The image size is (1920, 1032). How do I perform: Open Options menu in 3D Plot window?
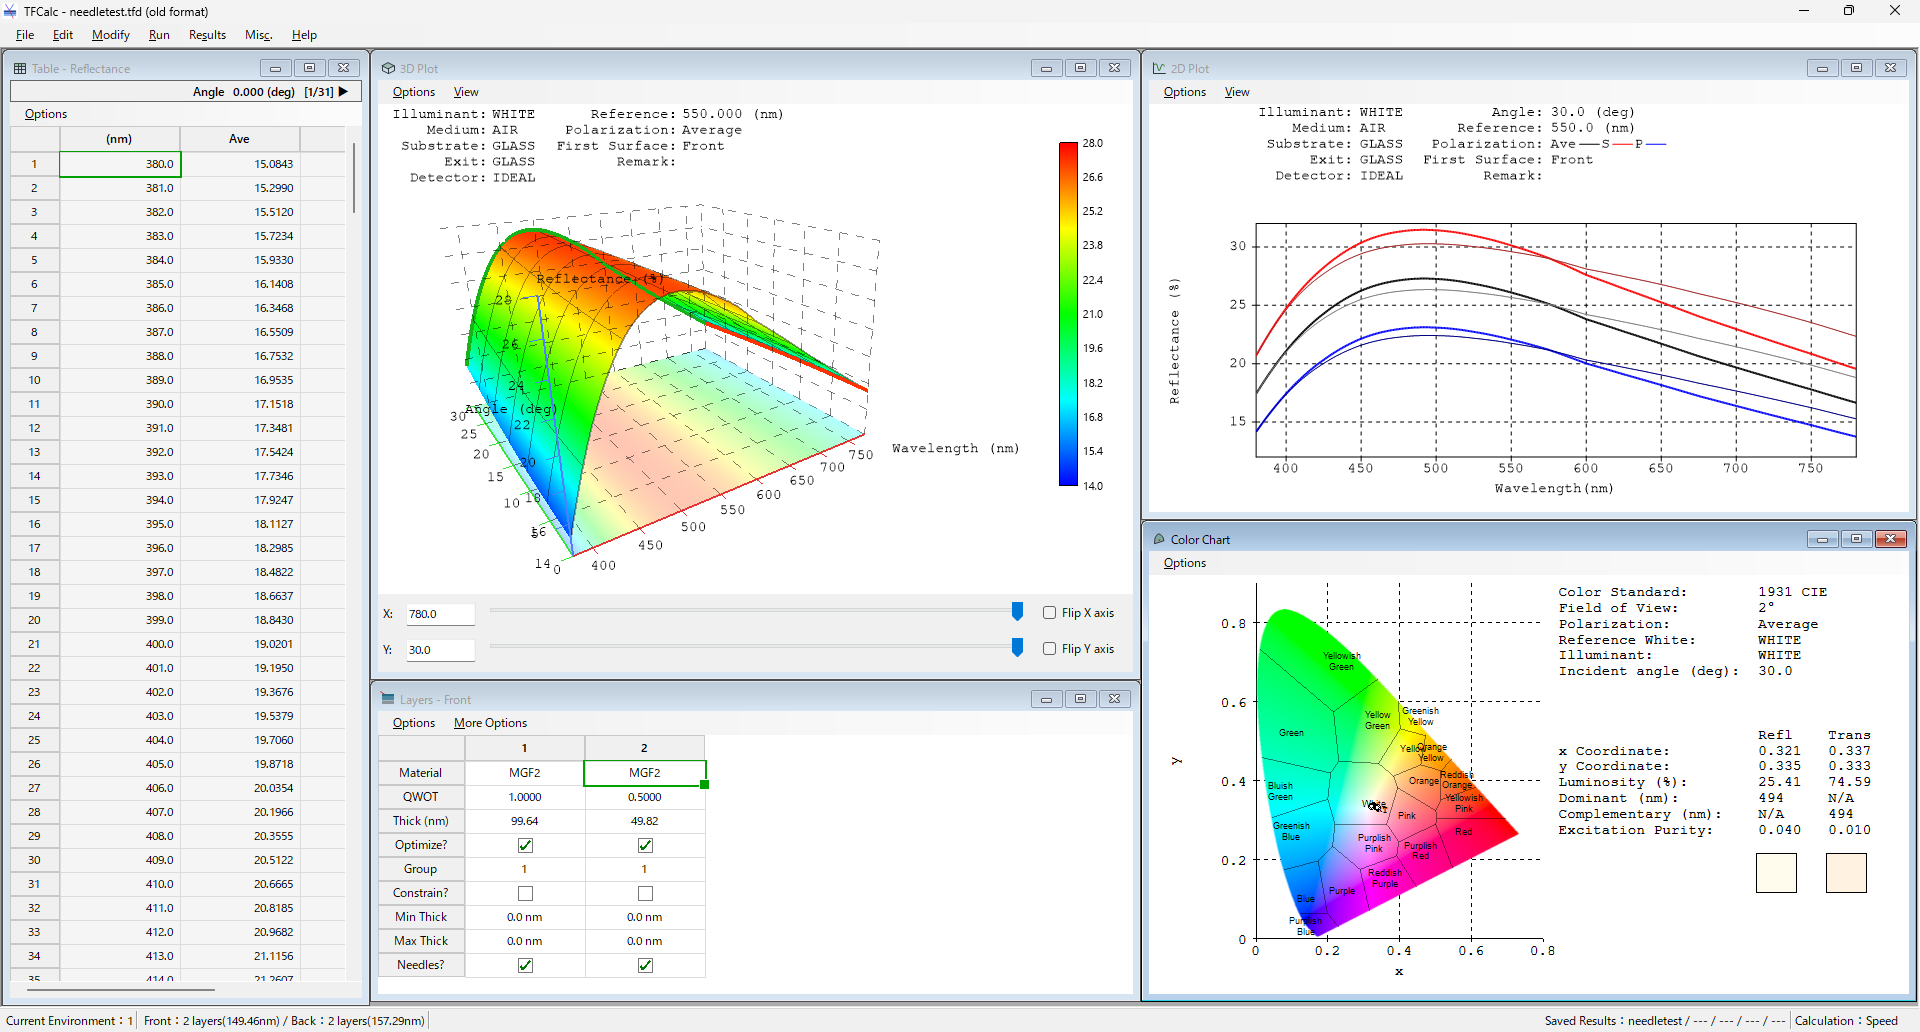pos(414,92)
